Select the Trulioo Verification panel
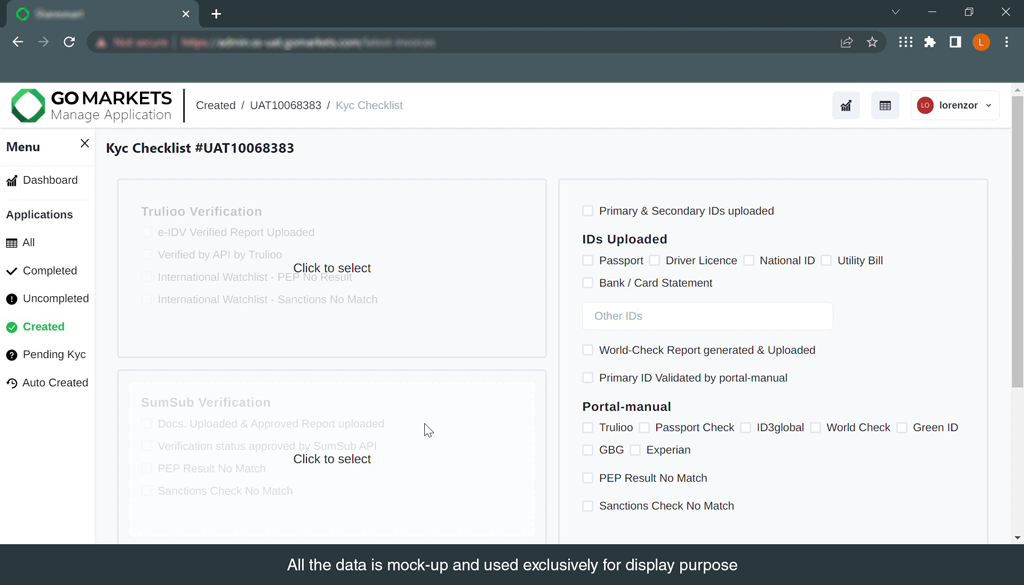This screenshot has width=1024, height=585. [332, 268]
